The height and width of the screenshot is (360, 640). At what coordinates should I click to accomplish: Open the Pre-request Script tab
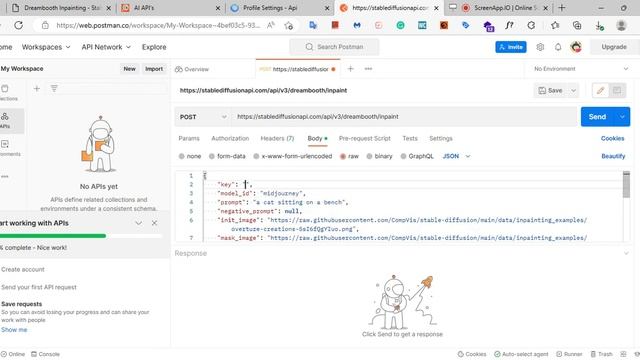pos(364,138)
